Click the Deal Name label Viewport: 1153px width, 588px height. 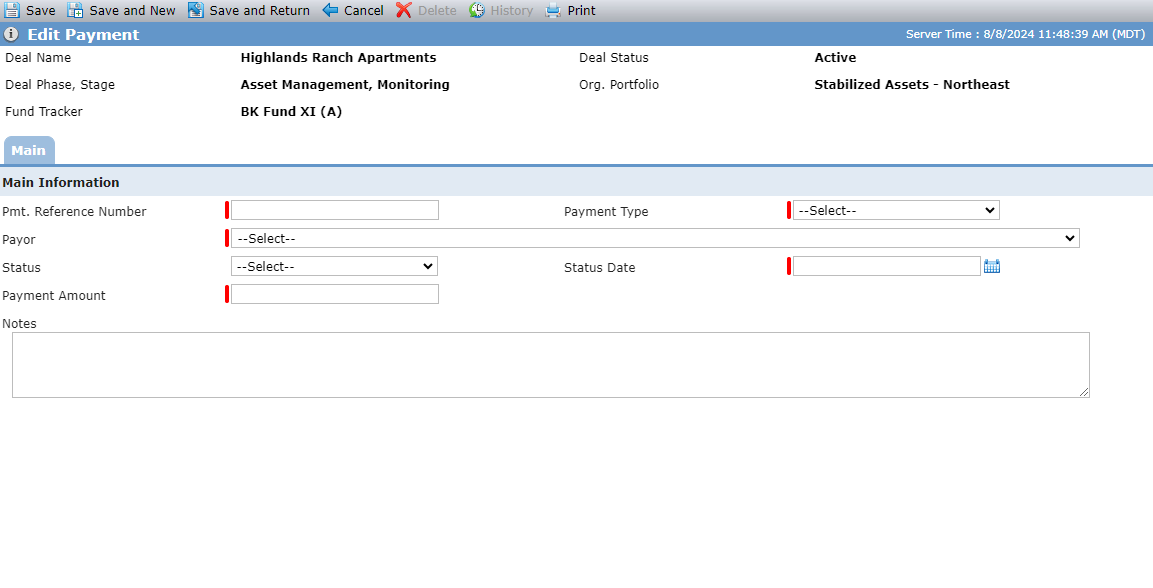click(x=38, y=57)
